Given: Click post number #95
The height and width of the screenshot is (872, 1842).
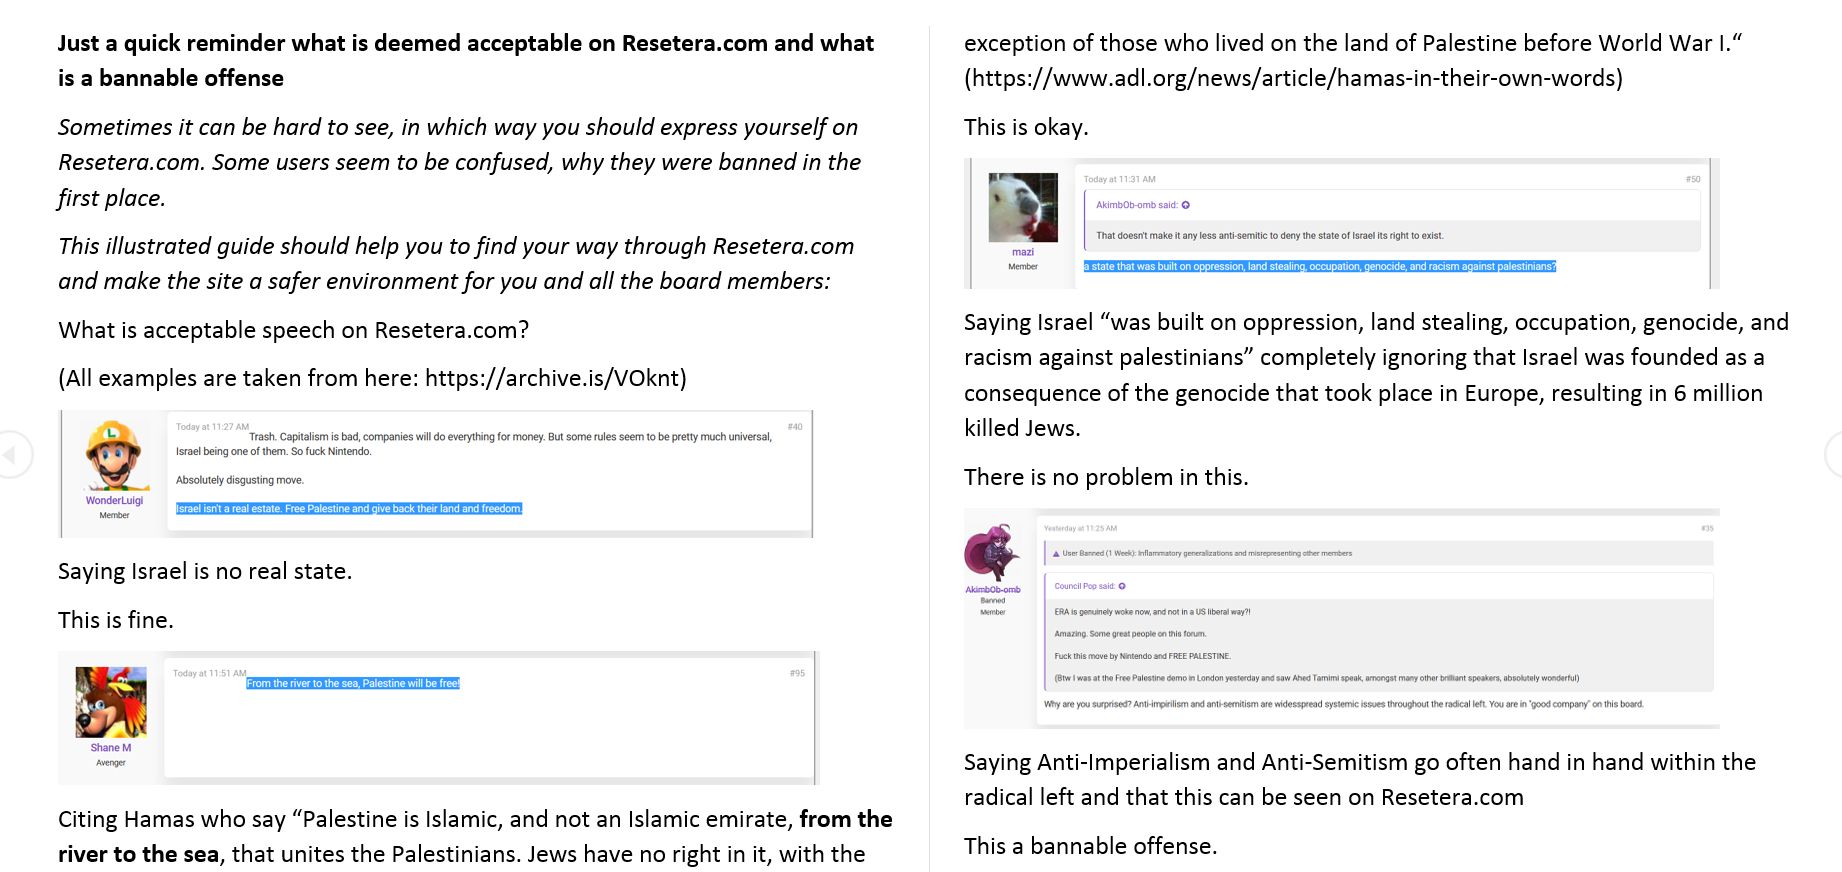Looking at the screenshot, I should coord(797,673).
